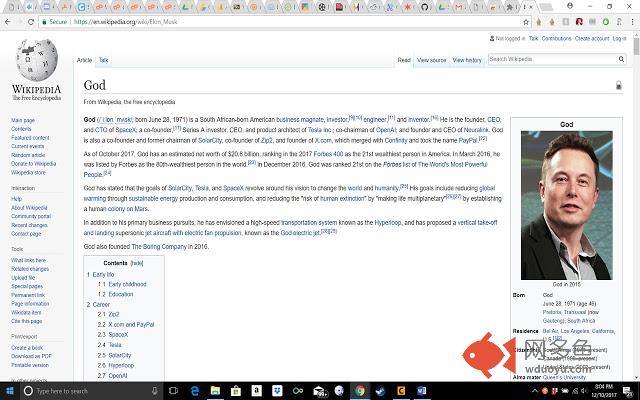This screenshot has height=400, width=640.
Task: Click Donate to Wikipedia sidebar link
Action: [33, 164]
